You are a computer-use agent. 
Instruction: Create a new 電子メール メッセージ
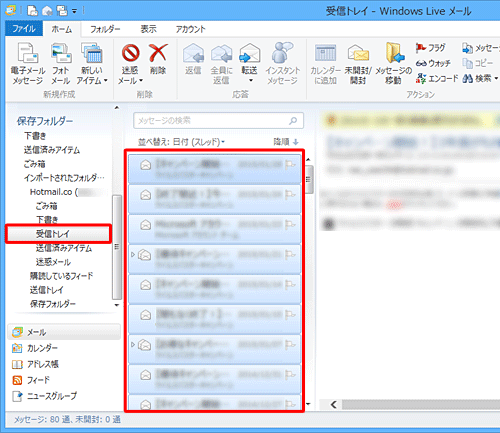28,64
